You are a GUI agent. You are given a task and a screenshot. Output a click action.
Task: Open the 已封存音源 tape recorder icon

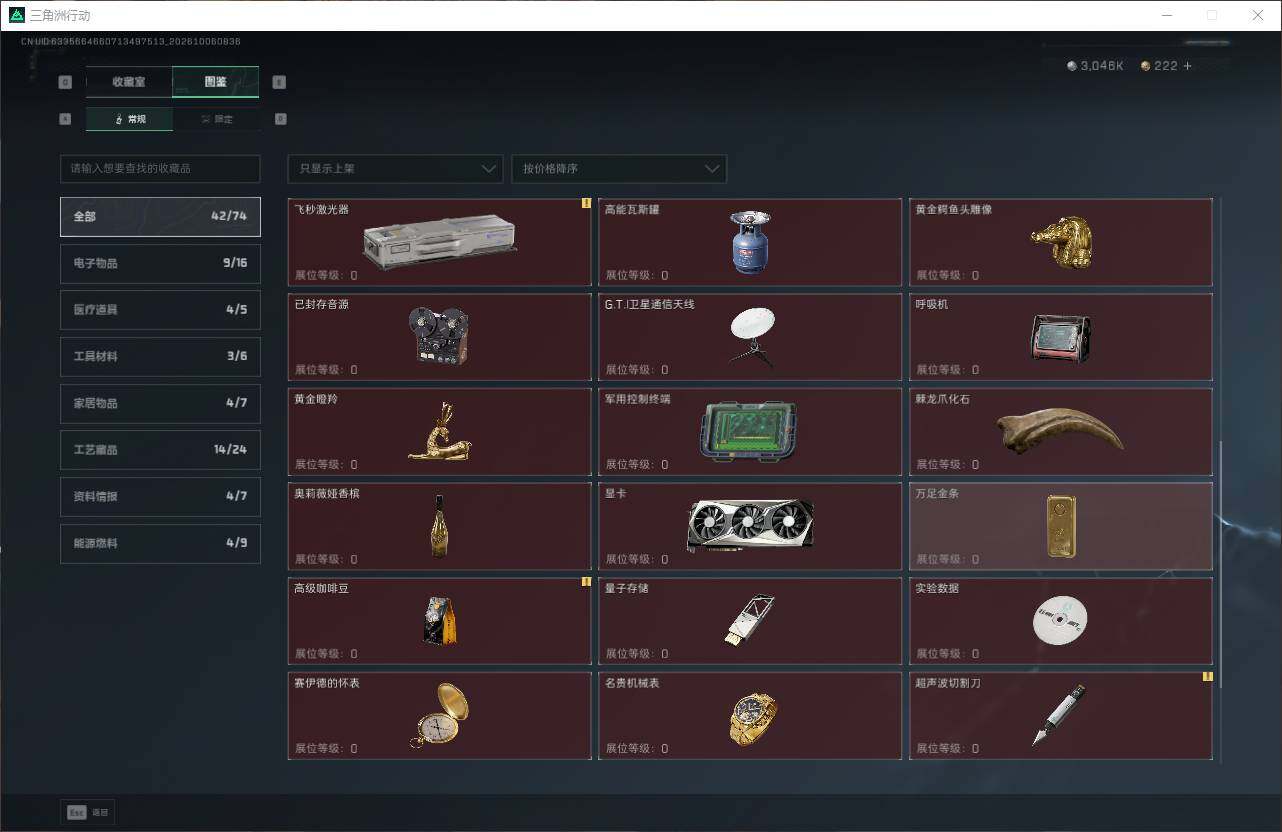pos(439,336)
